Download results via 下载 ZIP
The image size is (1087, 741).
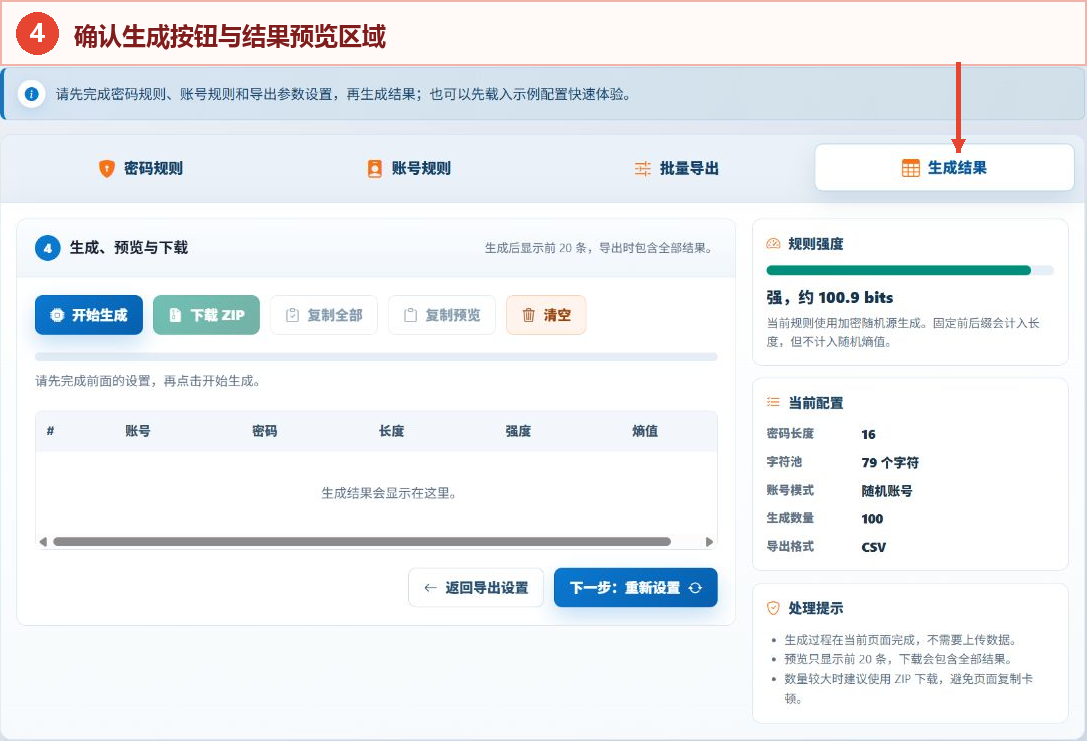[x=207, y=315]
